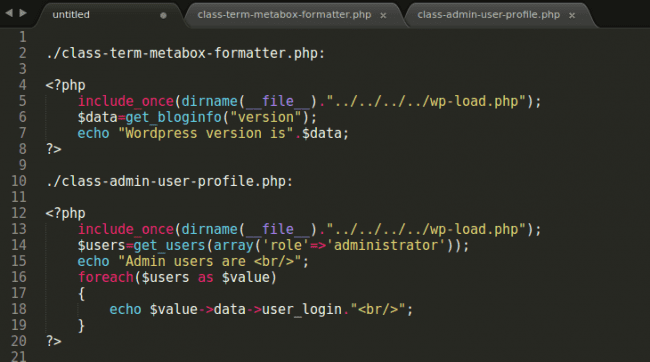Click the '<?php' tag on line 12

65,213
